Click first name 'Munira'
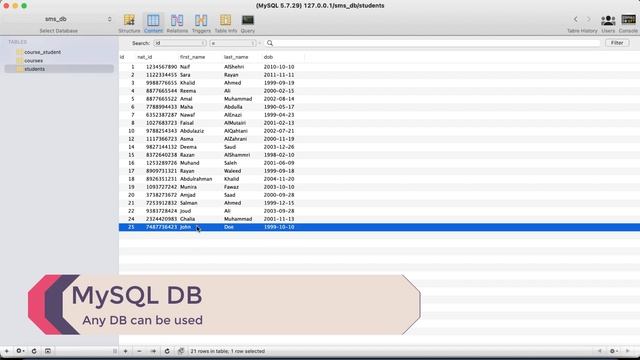This screenshot has height=360, width=640. [x=188, y=187]
